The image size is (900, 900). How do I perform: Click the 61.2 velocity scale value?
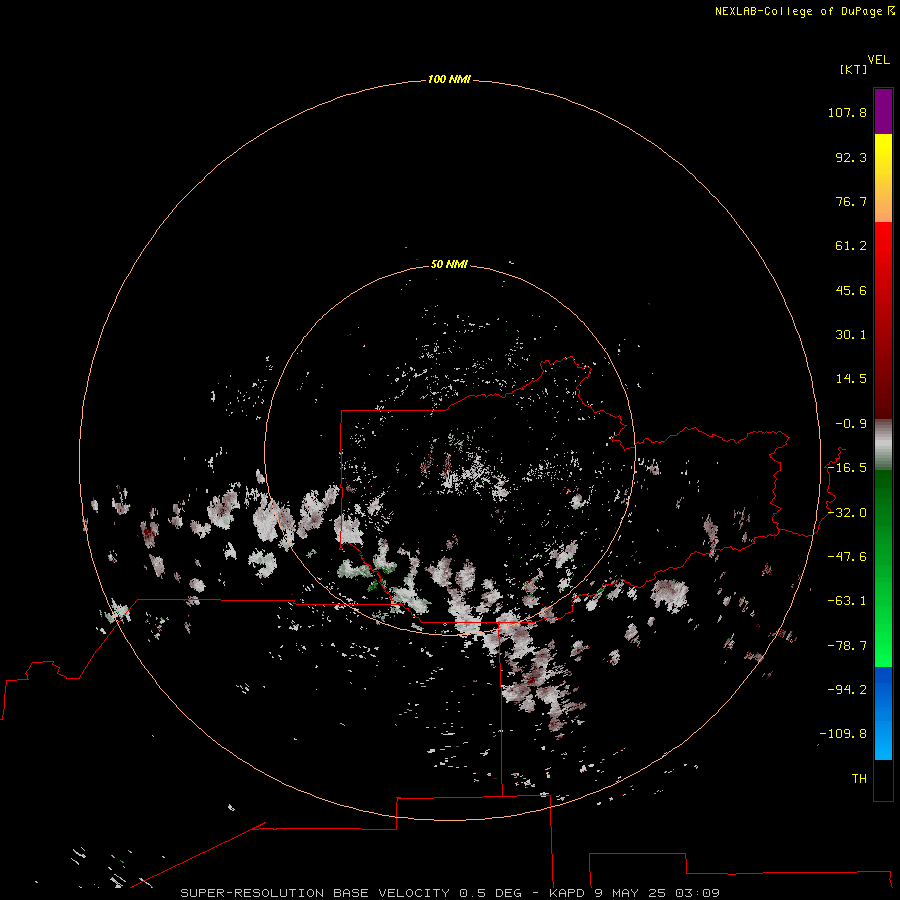[x=851, y=246]
